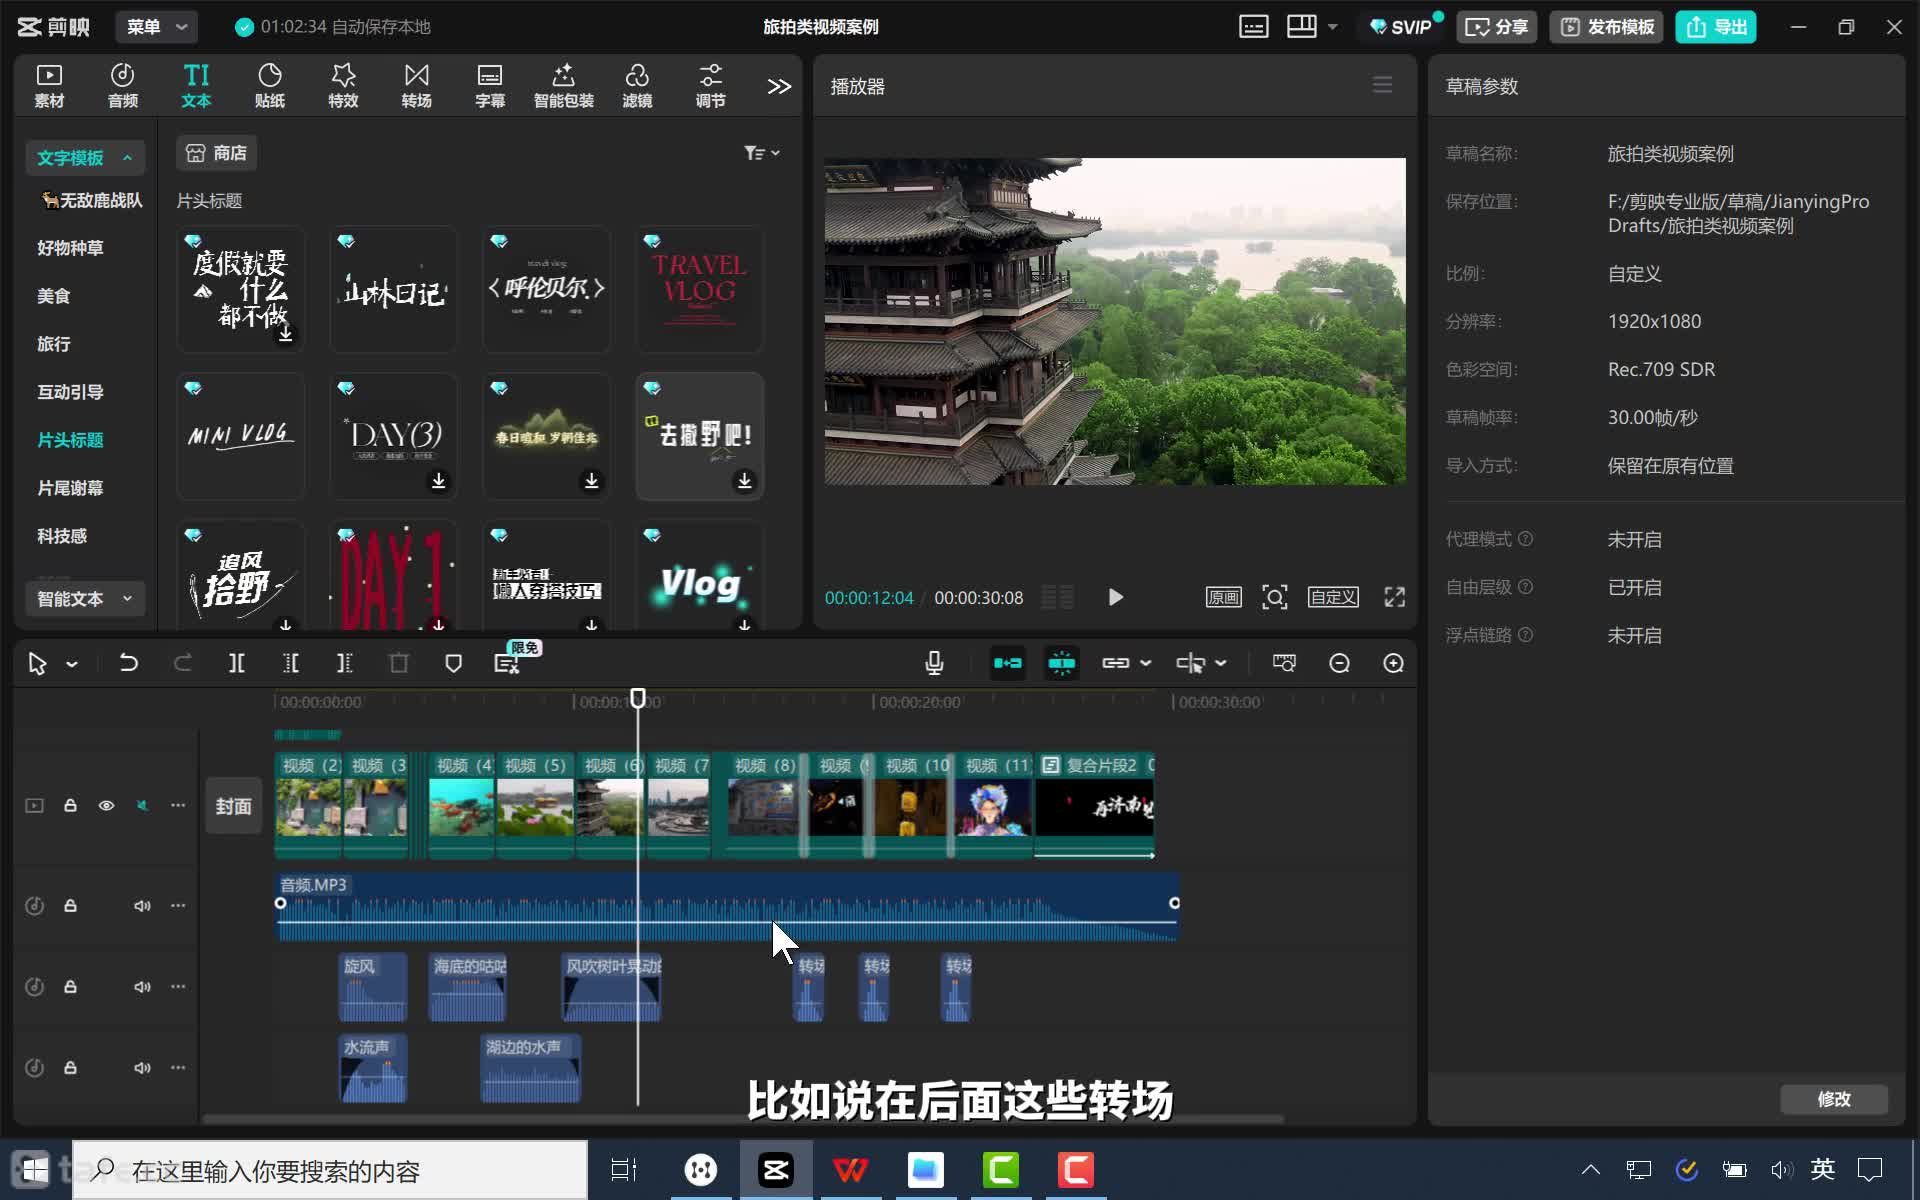Screen dimensions: 1920x1200
Task: Open the 音频 audio tab
Action: [122, 86]
